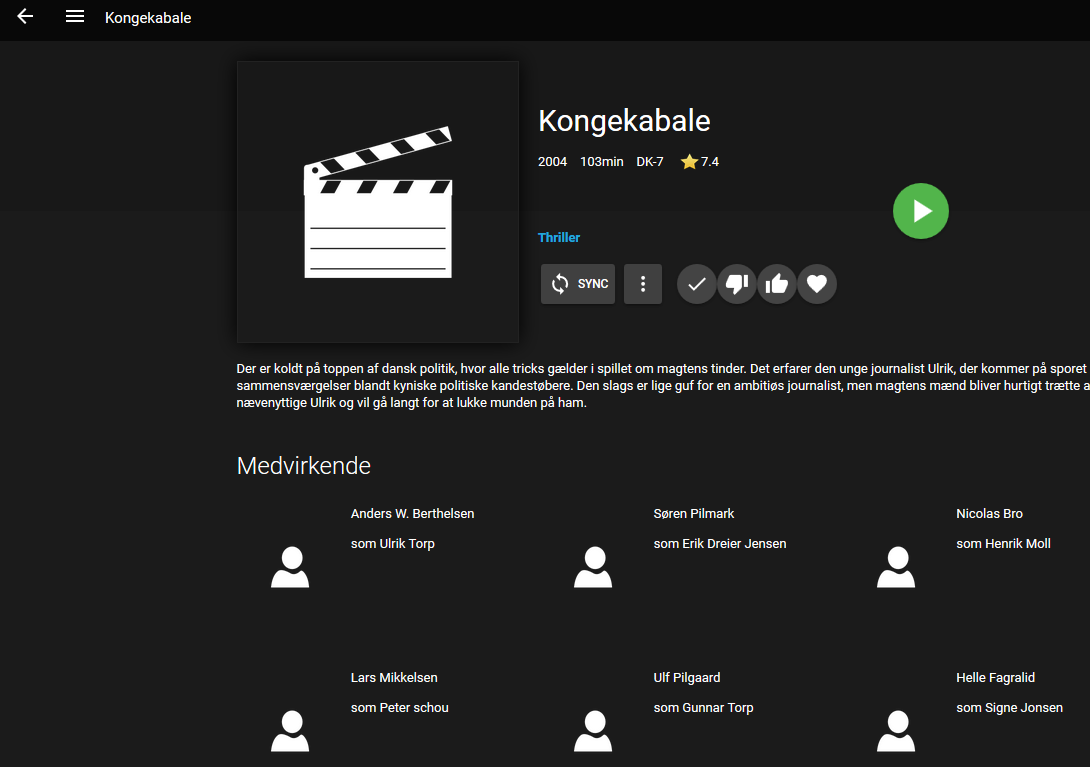The image size is (1090, 767).
Task: Mark movie as watched with checkmark
Action: (697, 284)
